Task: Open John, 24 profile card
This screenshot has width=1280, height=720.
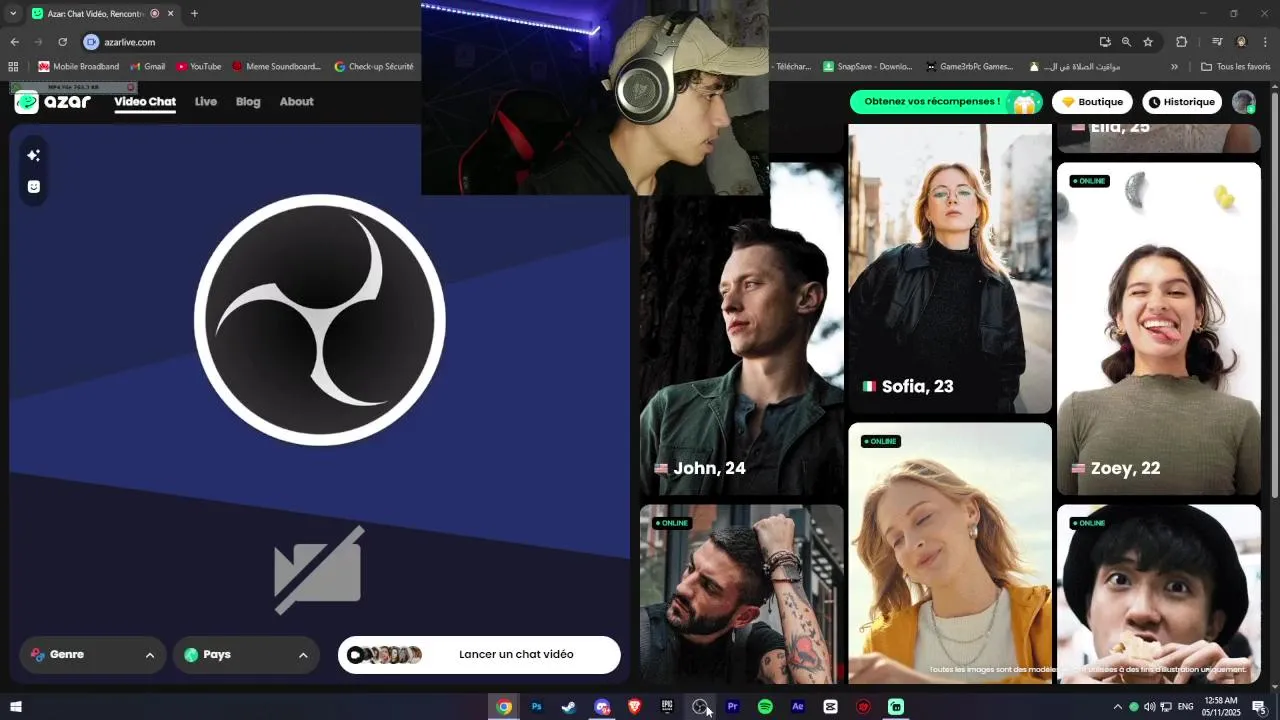Action: pos(742,329)
